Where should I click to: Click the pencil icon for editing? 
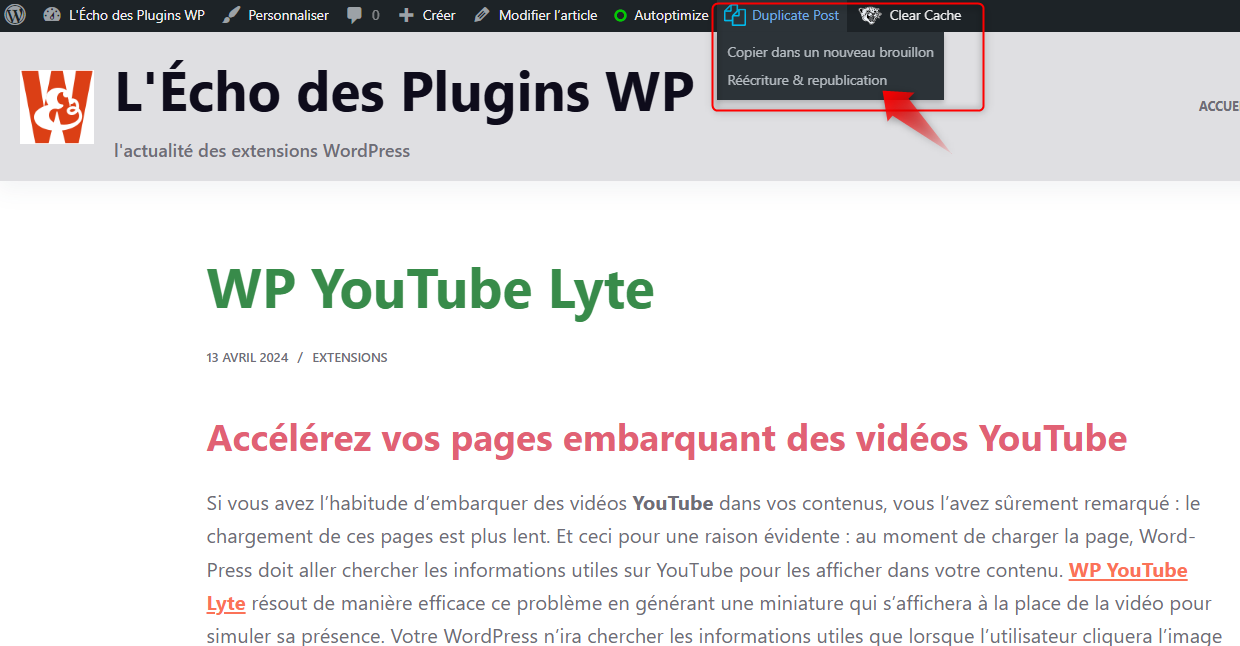482,15
